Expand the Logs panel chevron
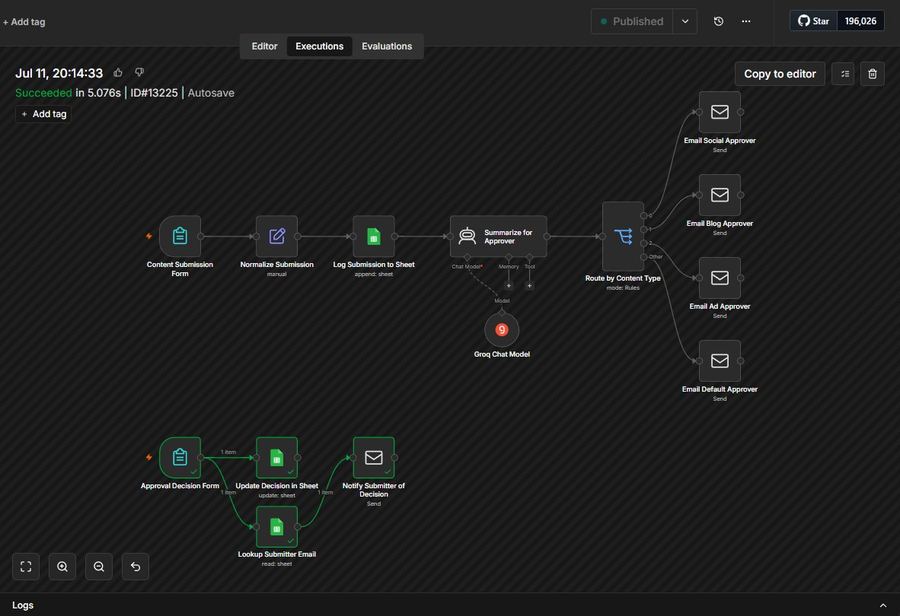Image resolution: width=900 pixels, height=616 pixels. click(883, 605)
